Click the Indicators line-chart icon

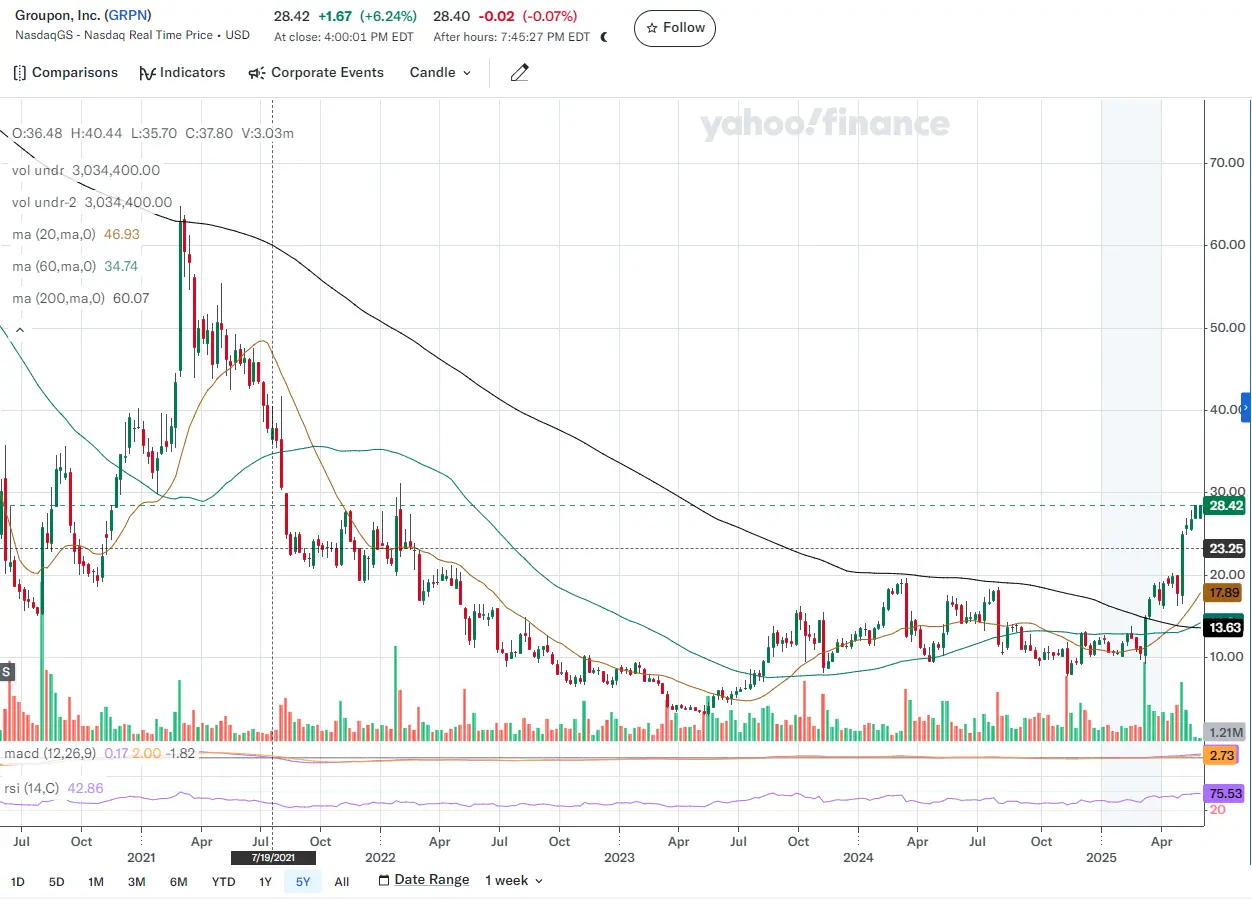147,73
